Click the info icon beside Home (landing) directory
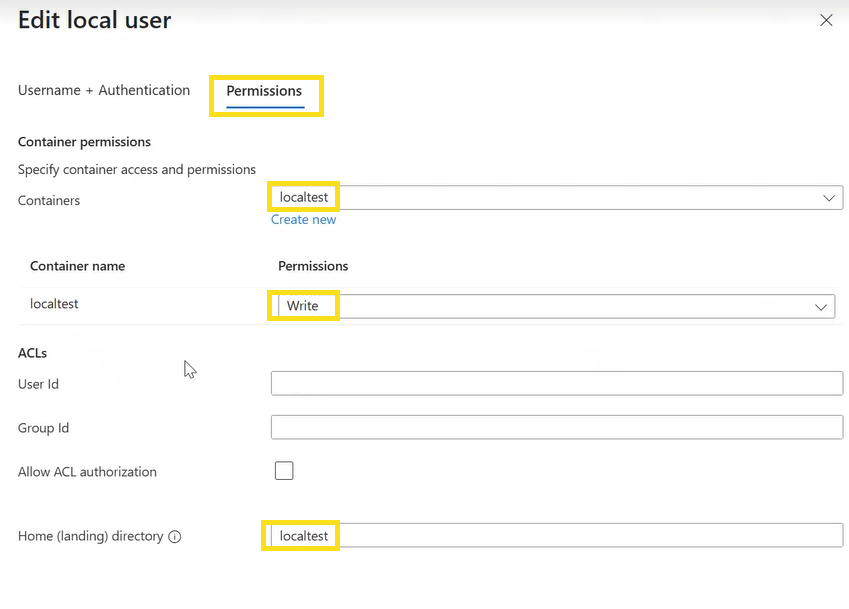Viewport: 849px width, 609px height. click(x=175, y=536)
